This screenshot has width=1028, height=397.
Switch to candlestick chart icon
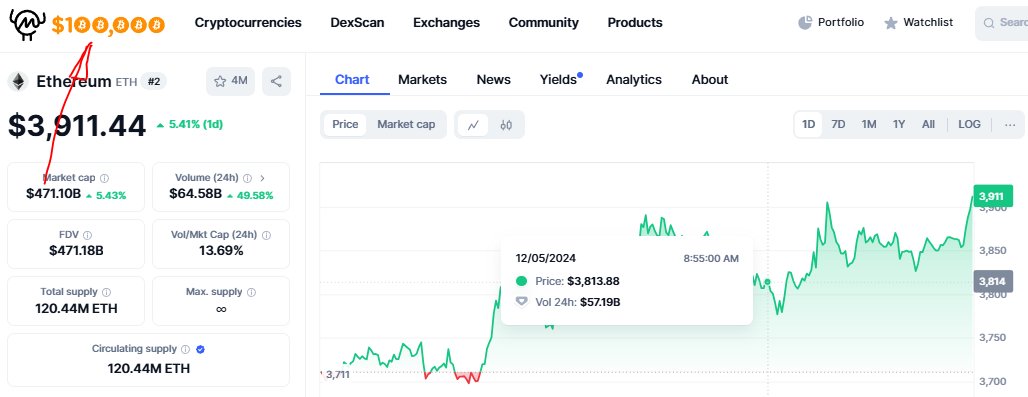506,124
